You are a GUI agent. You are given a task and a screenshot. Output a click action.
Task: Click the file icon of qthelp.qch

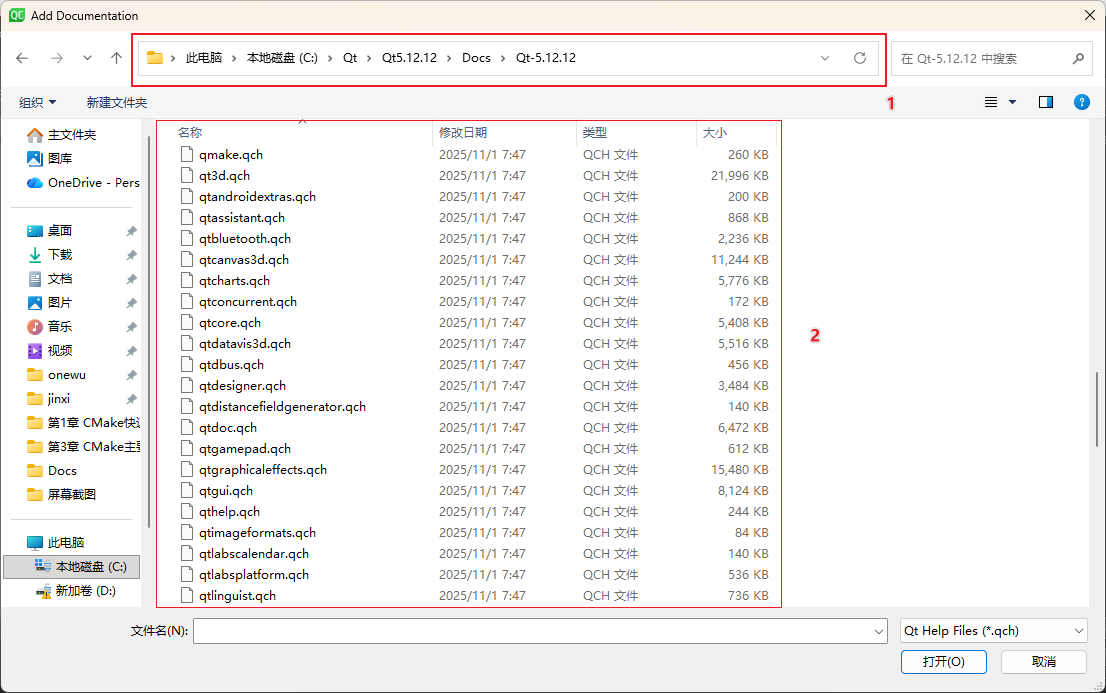pyautogui.click(x=187, y=512)
